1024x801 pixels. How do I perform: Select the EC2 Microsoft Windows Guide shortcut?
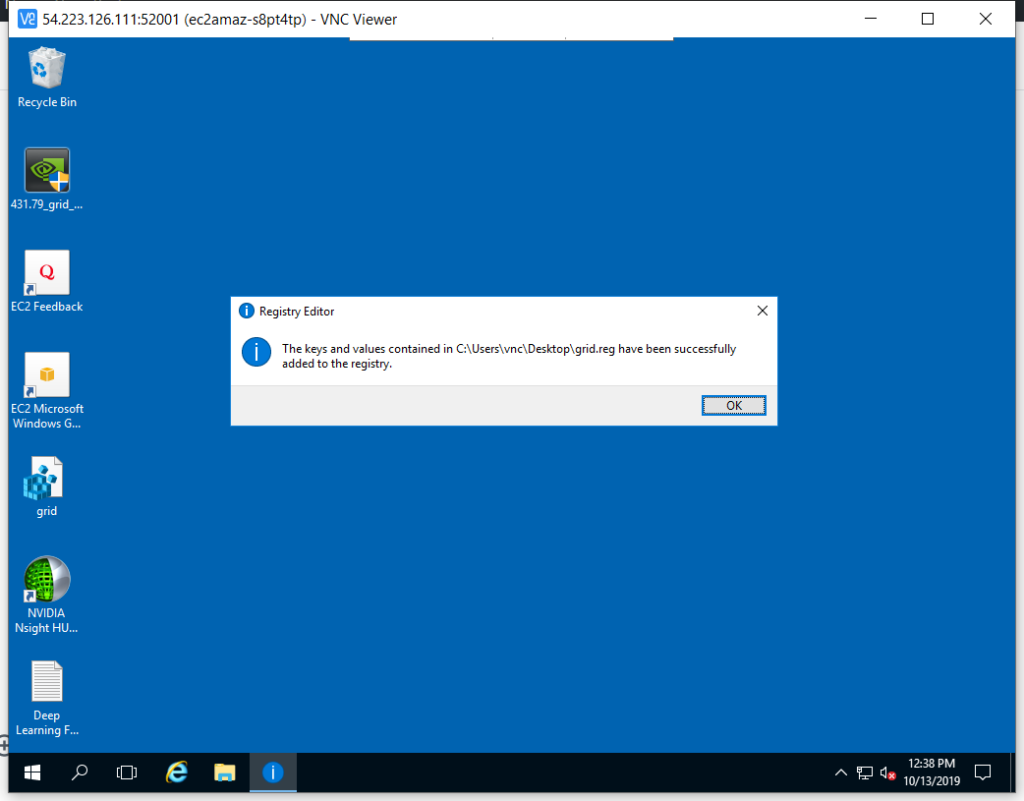[47, 376]
